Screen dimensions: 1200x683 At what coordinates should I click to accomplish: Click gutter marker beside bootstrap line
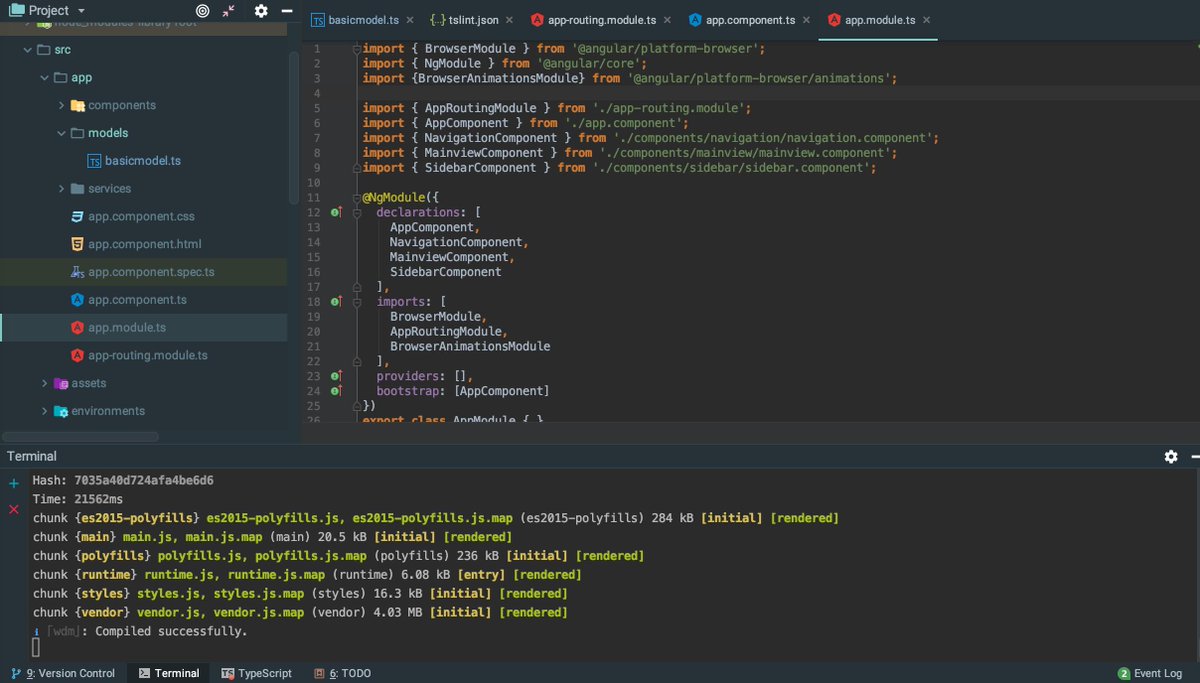point(337,391)
